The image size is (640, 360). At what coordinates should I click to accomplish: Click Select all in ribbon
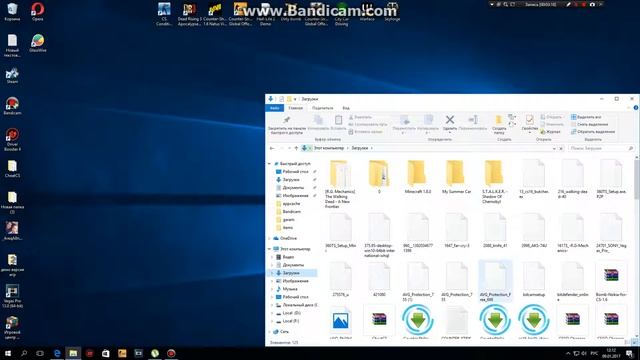pyautogui.click(x=586, y=117)
